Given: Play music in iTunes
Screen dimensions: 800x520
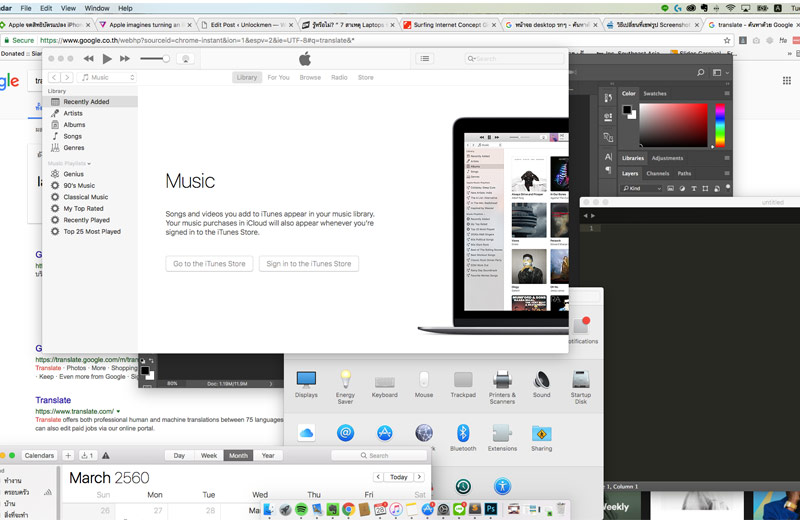Looking at the screenshot, I should click(x=107, y=59).
